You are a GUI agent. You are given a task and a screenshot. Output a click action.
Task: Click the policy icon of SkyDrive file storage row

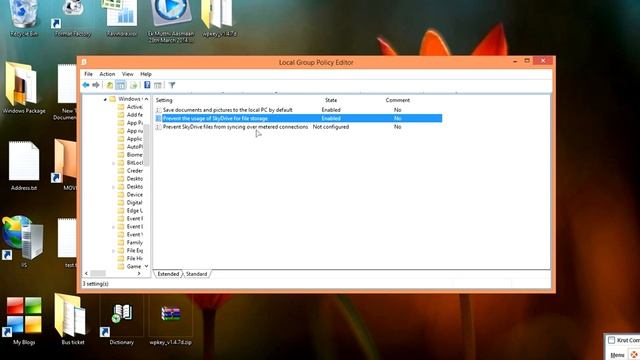[158, 118]
